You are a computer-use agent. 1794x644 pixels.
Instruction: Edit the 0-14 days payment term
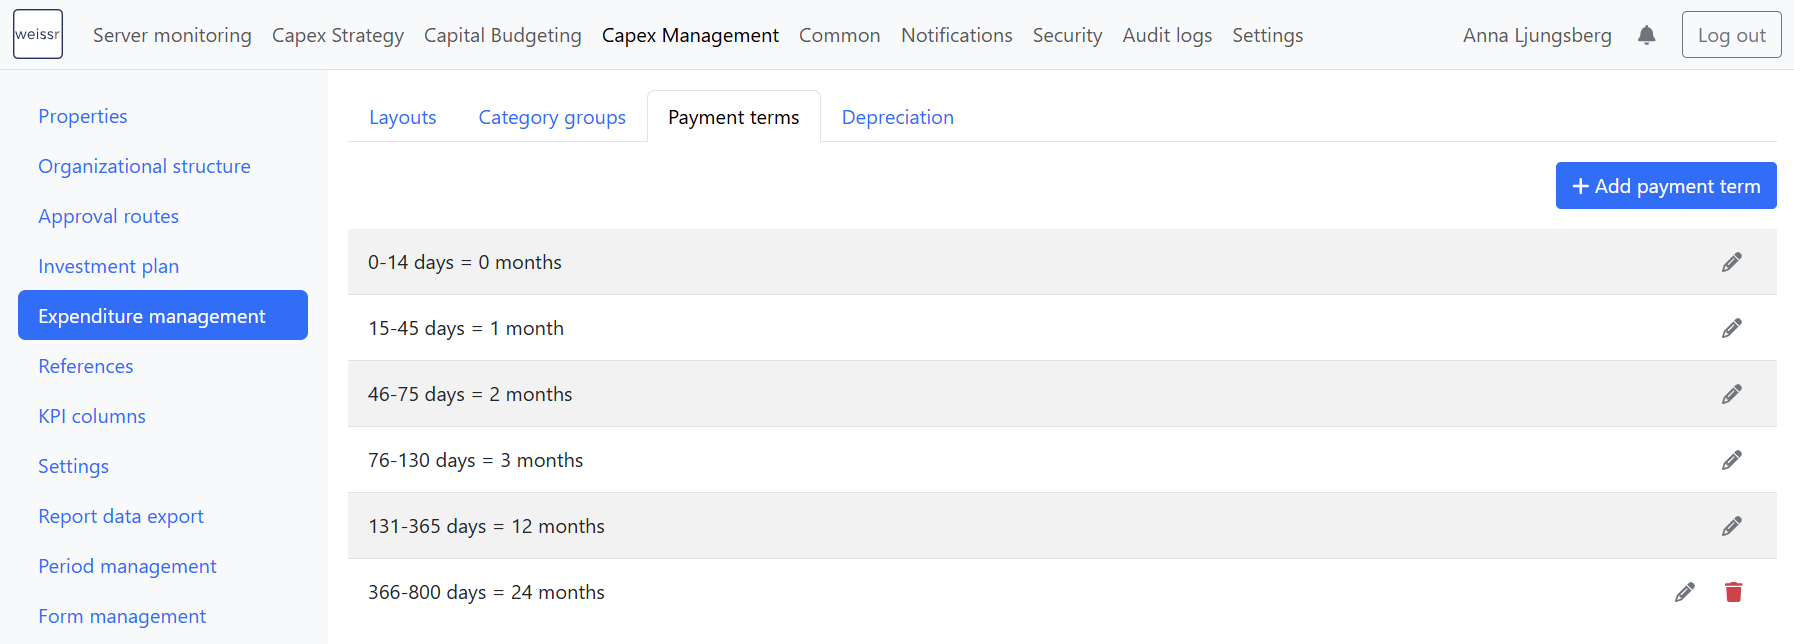[x=1732, y=262]
